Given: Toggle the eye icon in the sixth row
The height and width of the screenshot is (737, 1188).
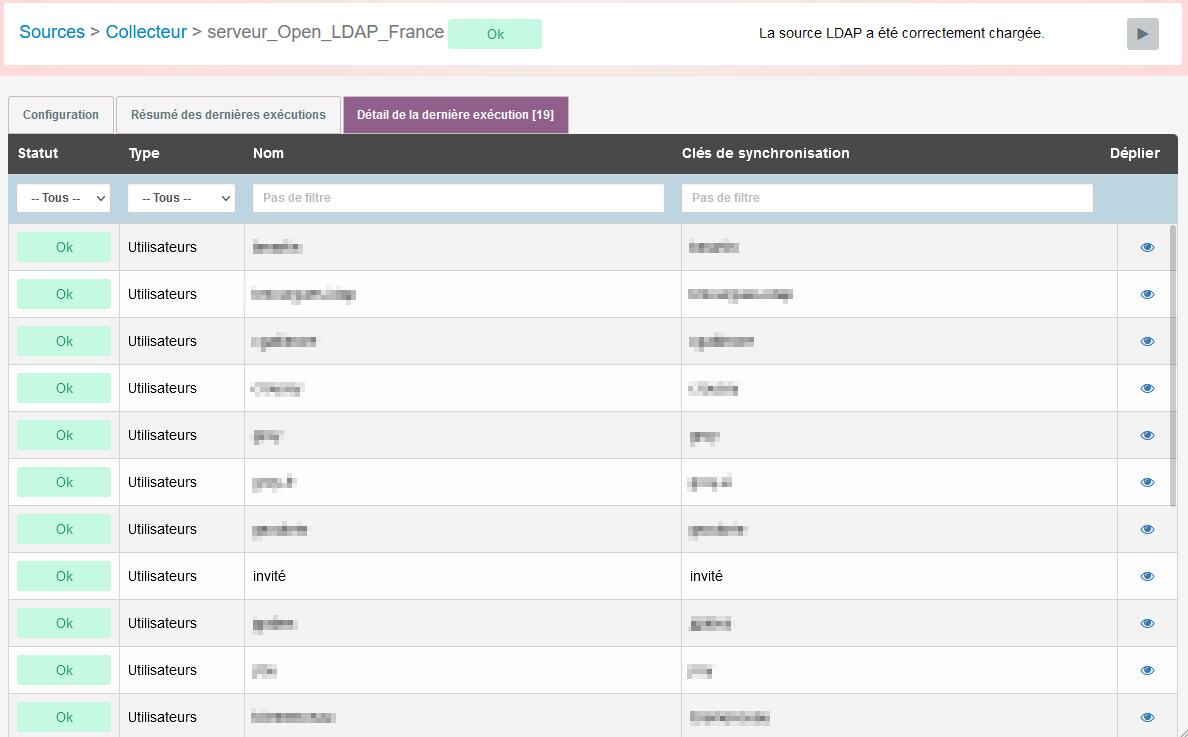Looking at the screenshot, I should coord(1147,482).
